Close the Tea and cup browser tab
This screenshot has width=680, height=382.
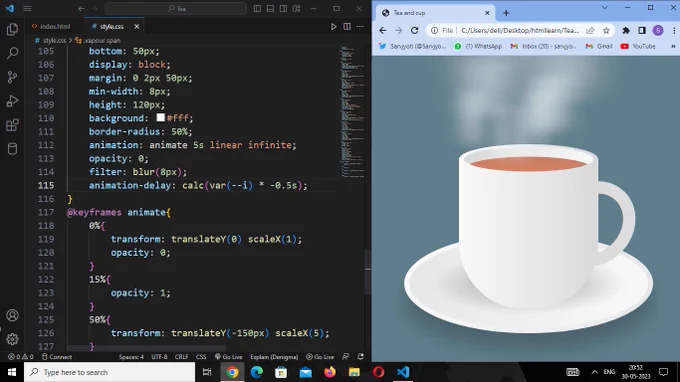click(x=487, y=13)
